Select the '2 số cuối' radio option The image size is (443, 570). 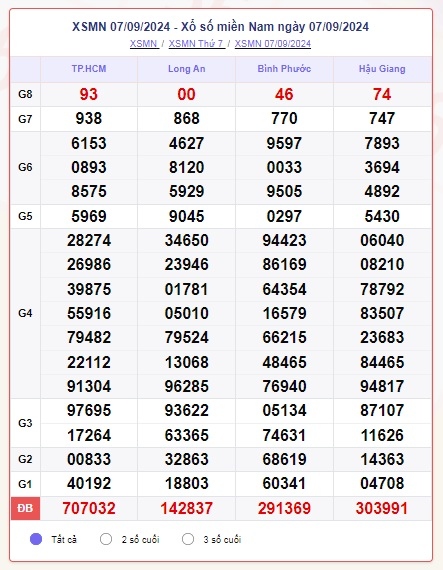106,539
